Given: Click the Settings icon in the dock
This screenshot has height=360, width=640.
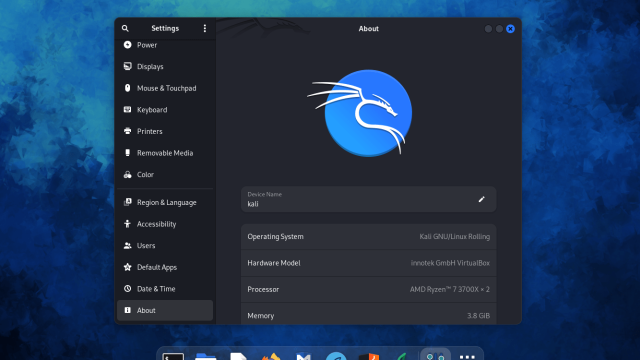Looking at the screenshot, I should pyautogui.click(x=435, y=355).
